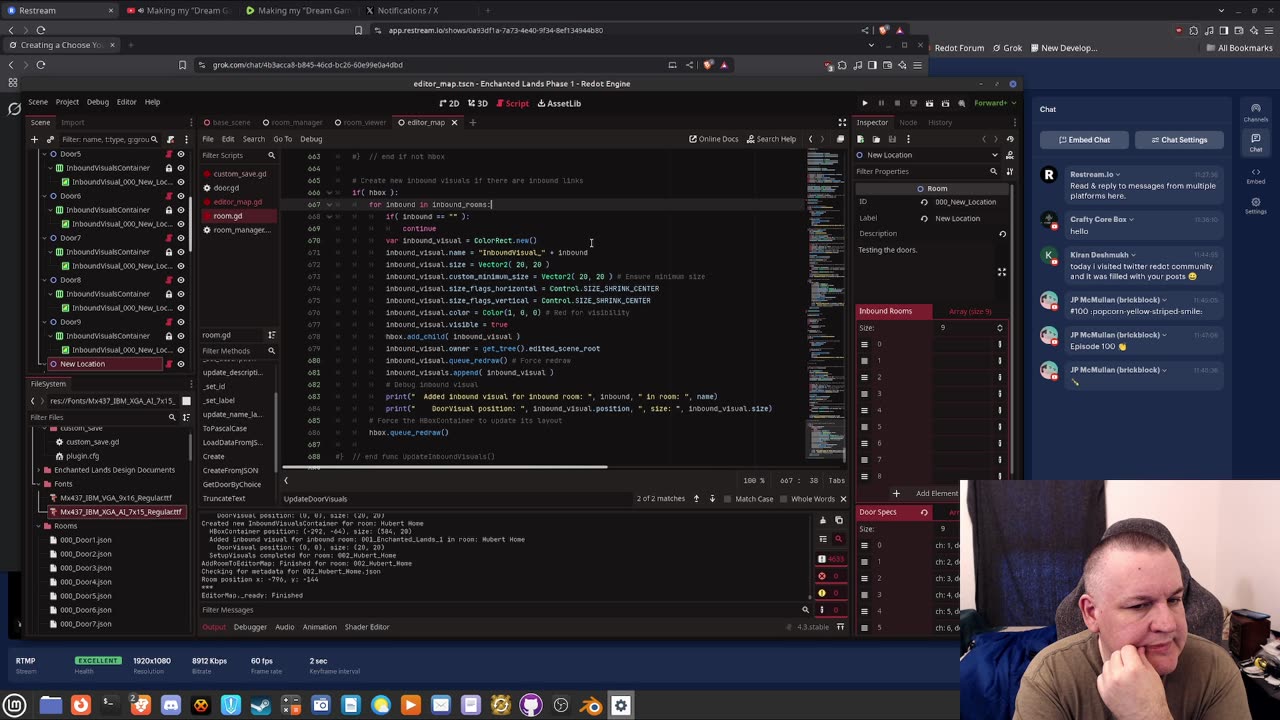Screen dimensions: 1280x720
Task: Collapse the Door7 tree node
Action: tap(43, 238)
